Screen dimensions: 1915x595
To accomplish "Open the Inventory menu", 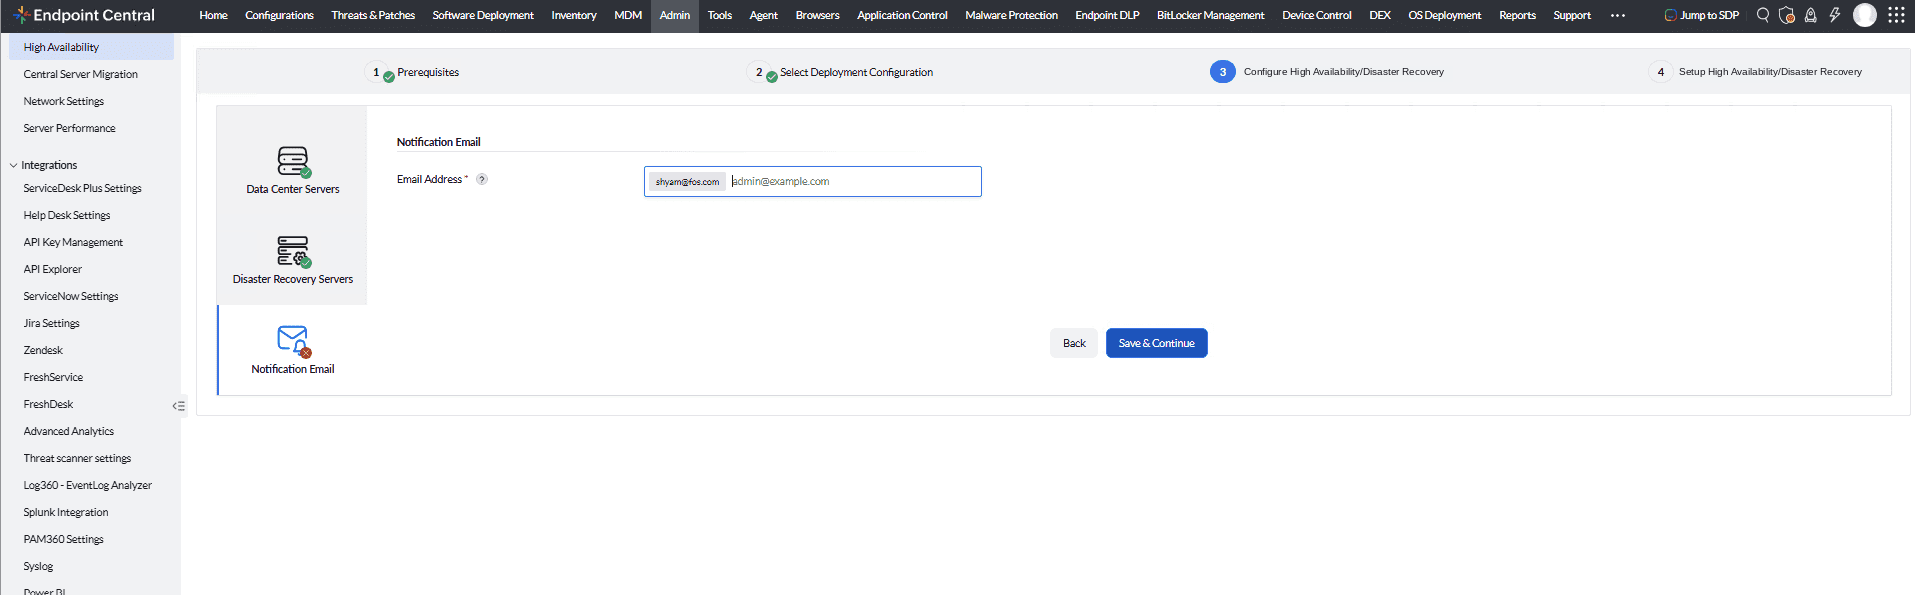I will click(x=574, y=15).
